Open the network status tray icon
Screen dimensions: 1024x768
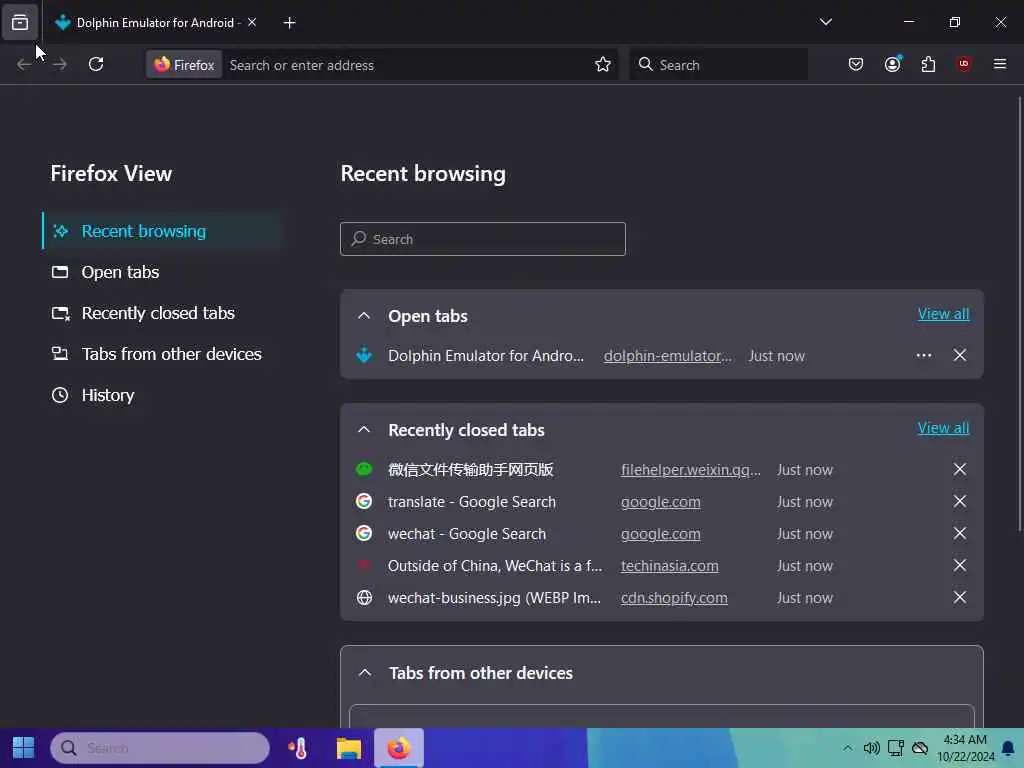click(895, 748)
